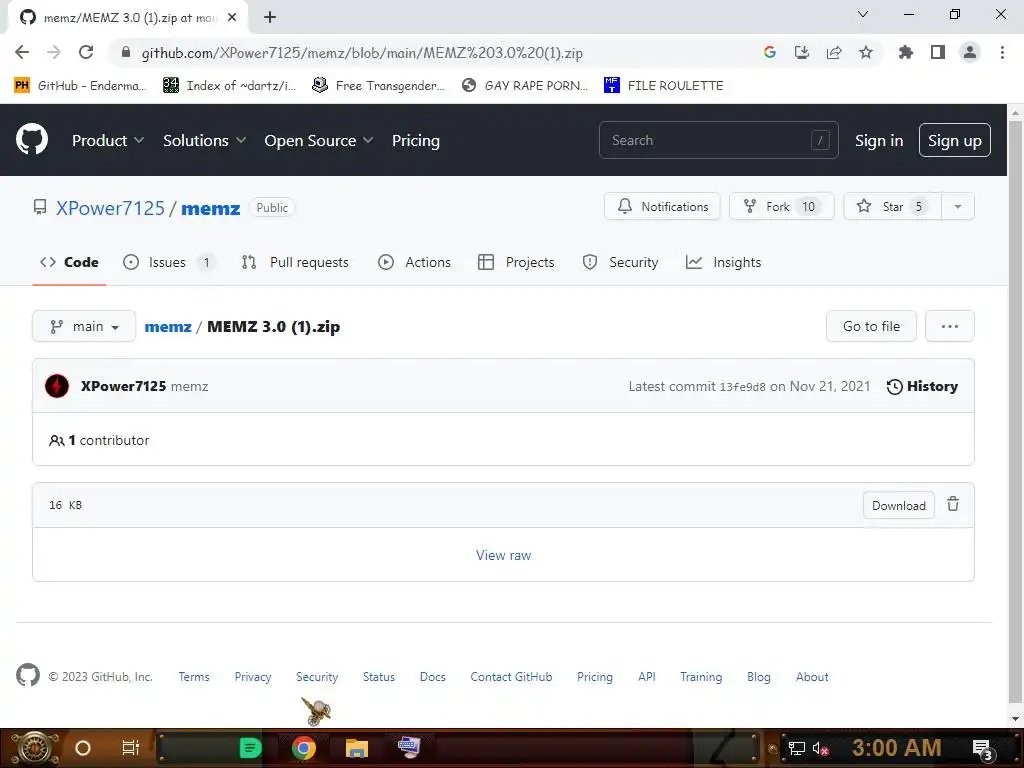This screenshot has height=768, width=1024.
Task: Open the XPower7125 owner link
Action: (x=110, y=208)
